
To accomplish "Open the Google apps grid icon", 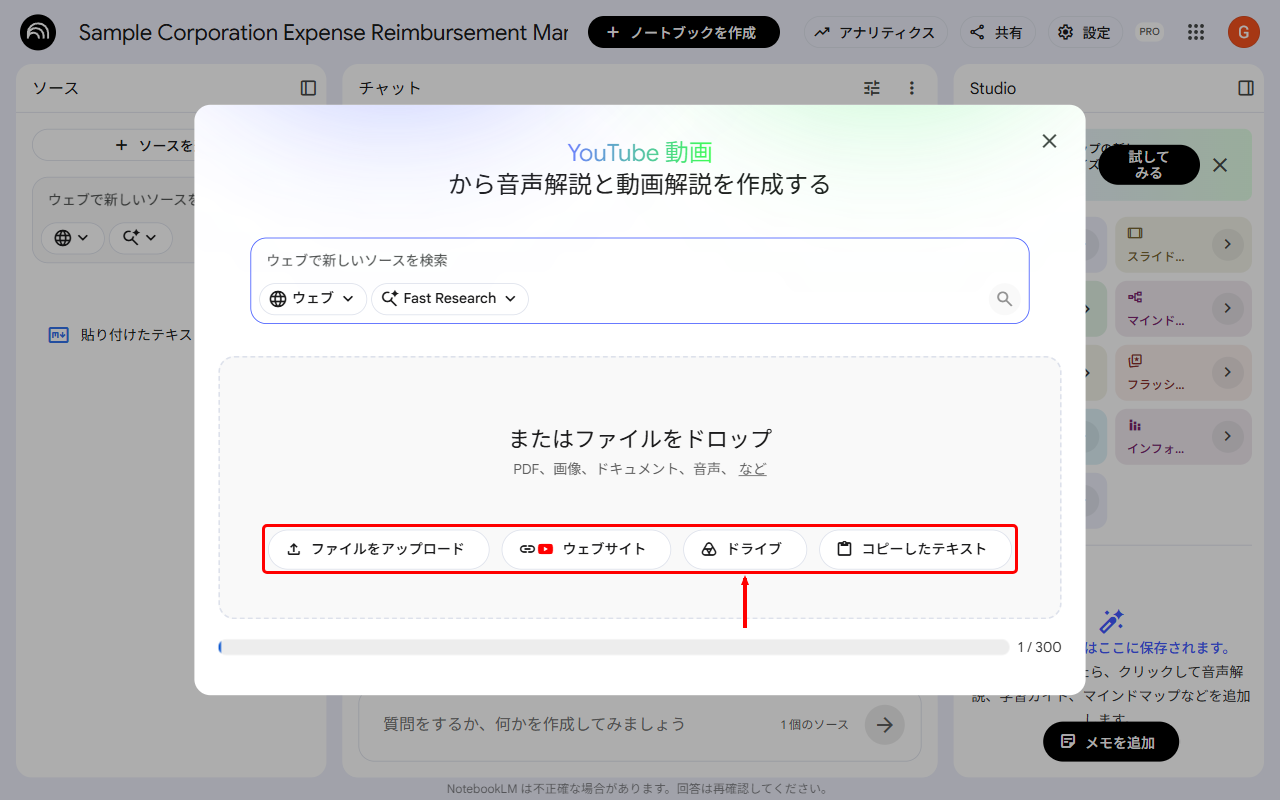I will [x=1196, y=32].
